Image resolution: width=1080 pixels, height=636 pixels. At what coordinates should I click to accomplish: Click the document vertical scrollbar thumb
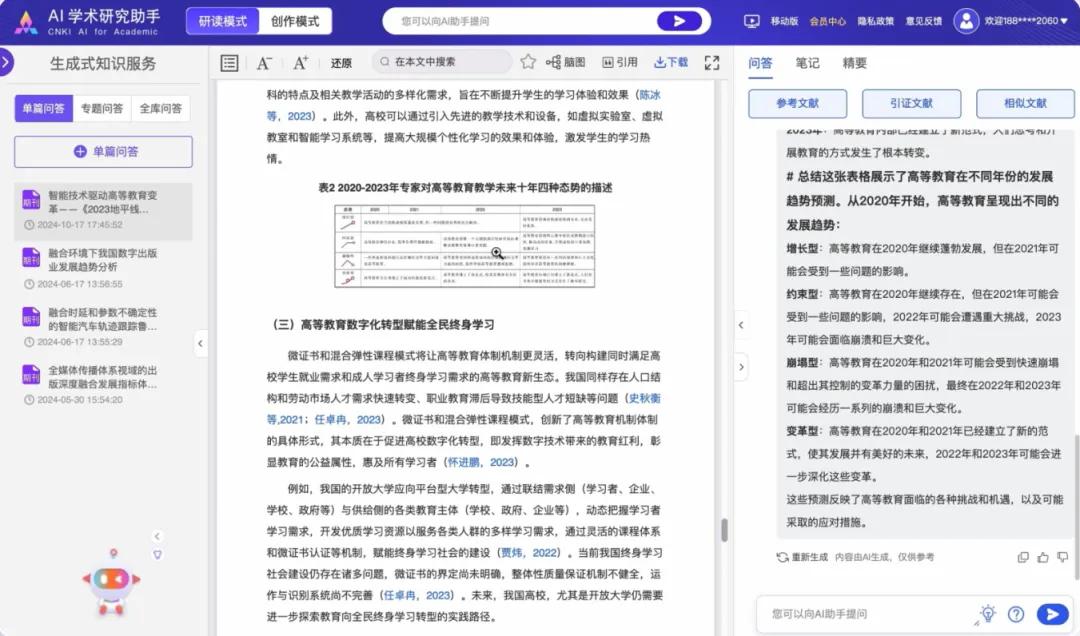724,530
